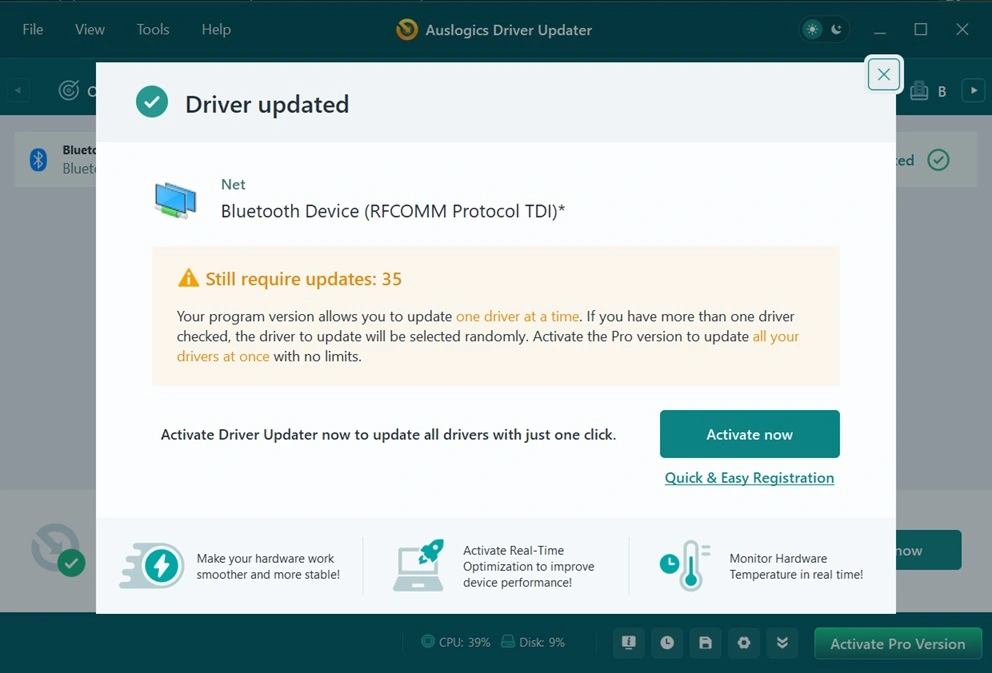This screenshot has width=992, height=673.
Task: Click the background update status disc icon
Action: click(58, 549)
